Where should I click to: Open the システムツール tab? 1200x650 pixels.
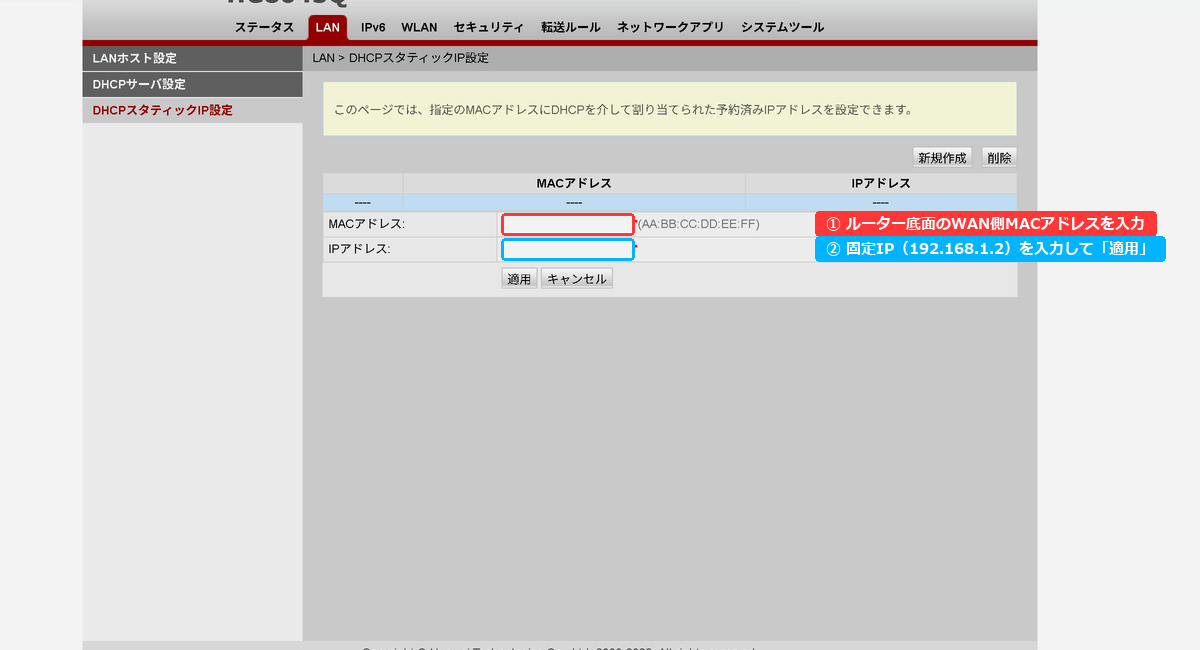(783, 27)
